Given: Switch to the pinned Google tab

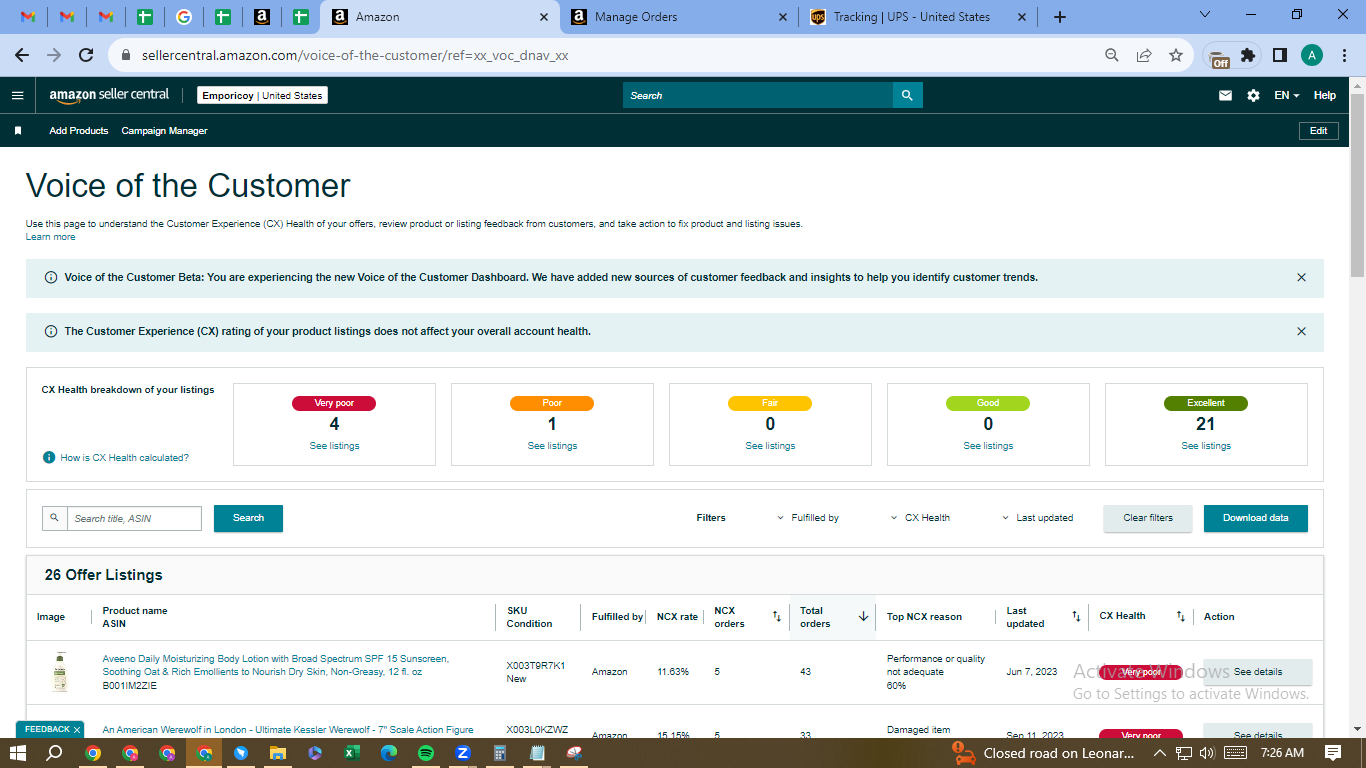Looking at the screenshot, I should click(x=183, y=17).
